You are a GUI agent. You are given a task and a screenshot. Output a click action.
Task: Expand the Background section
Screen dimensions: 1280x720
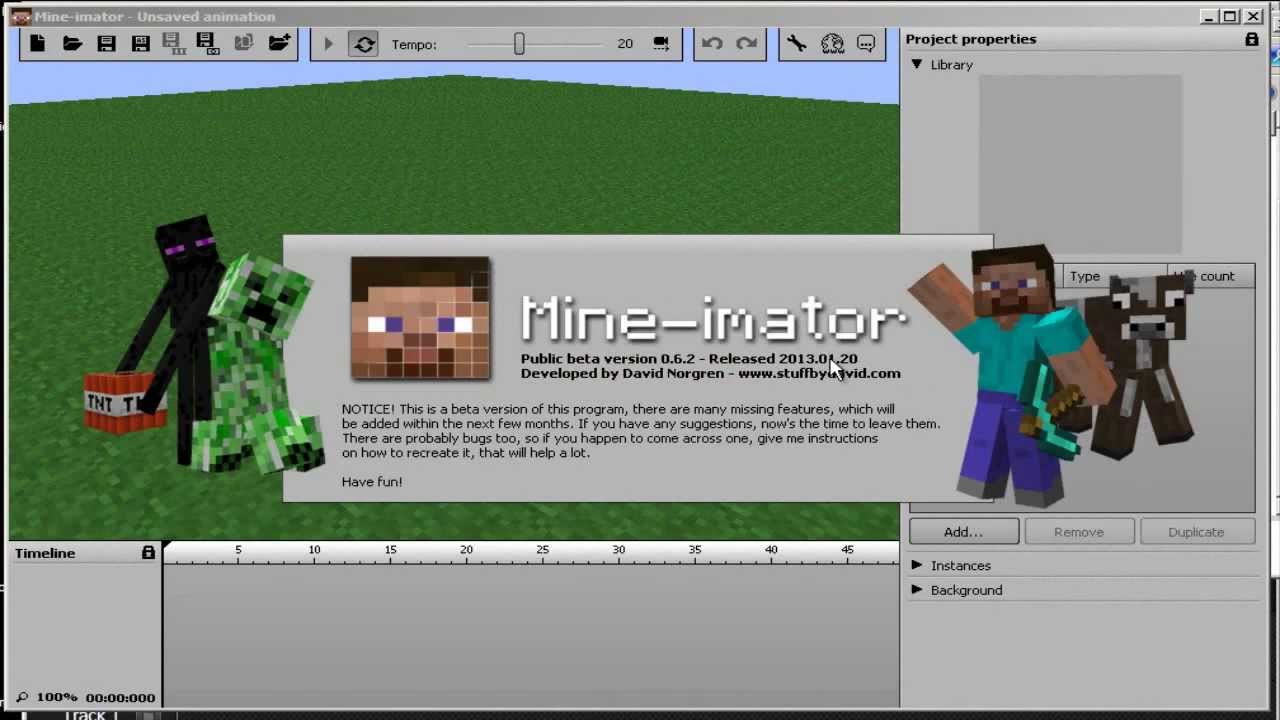click(916, 590)
